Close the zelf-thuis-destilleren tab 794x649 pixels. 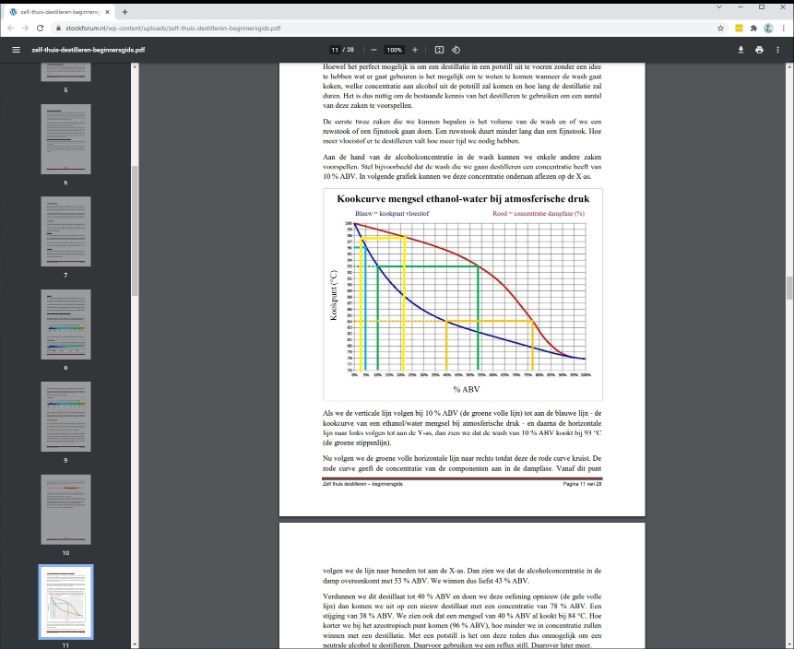107,12
